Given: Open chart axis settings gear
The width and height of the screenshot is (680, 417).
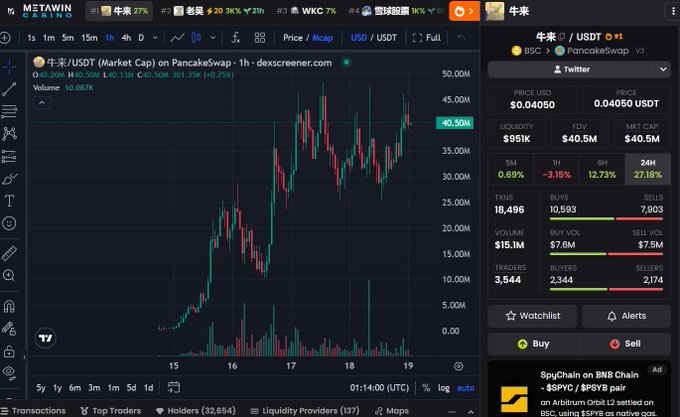Looking at the screenshot, I should [458, 366].
